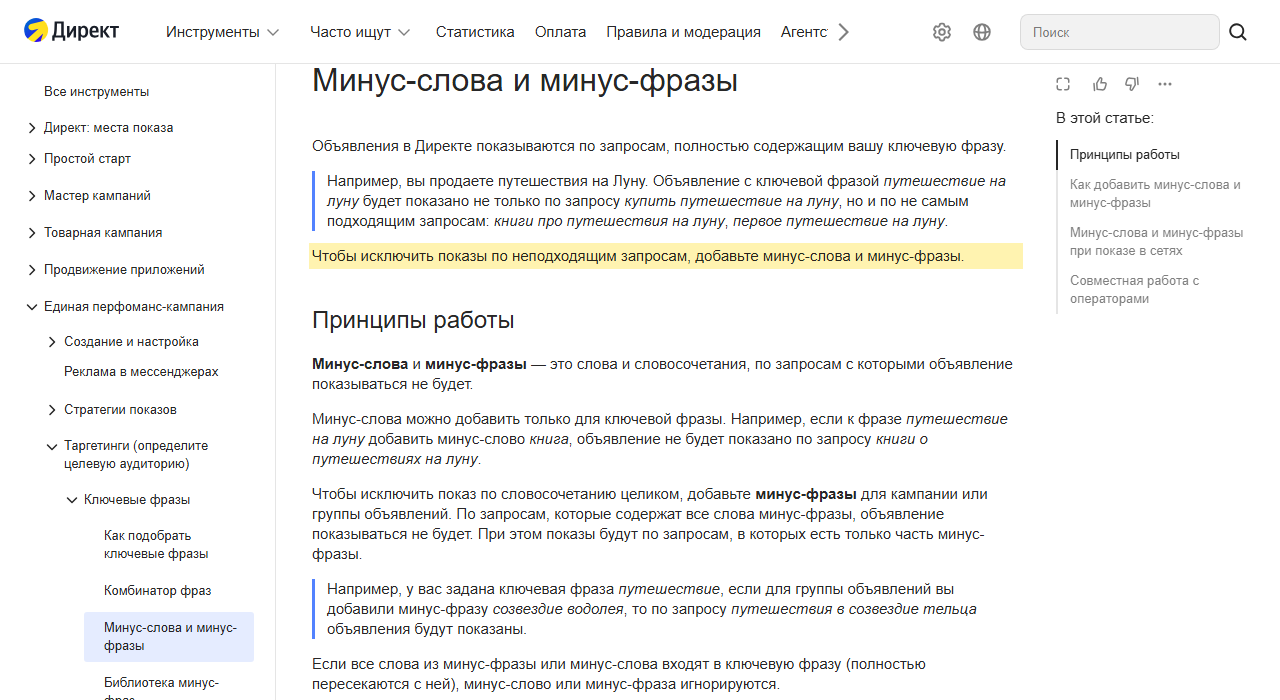Open the language globe icon
The width and height of the screenshot is (1280, 700).
click(982, 32)
